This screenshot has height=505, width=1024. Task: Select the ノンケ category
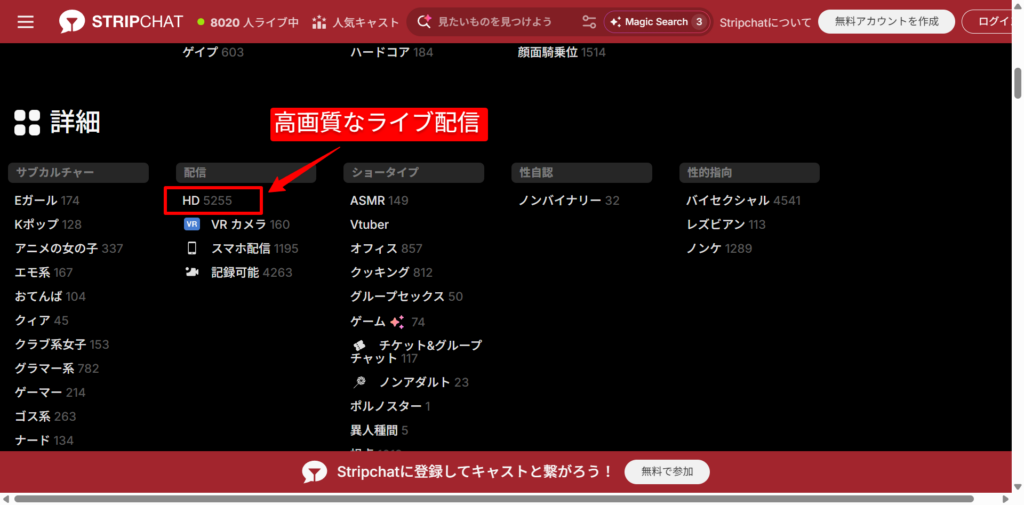click(x=719, y=248)
